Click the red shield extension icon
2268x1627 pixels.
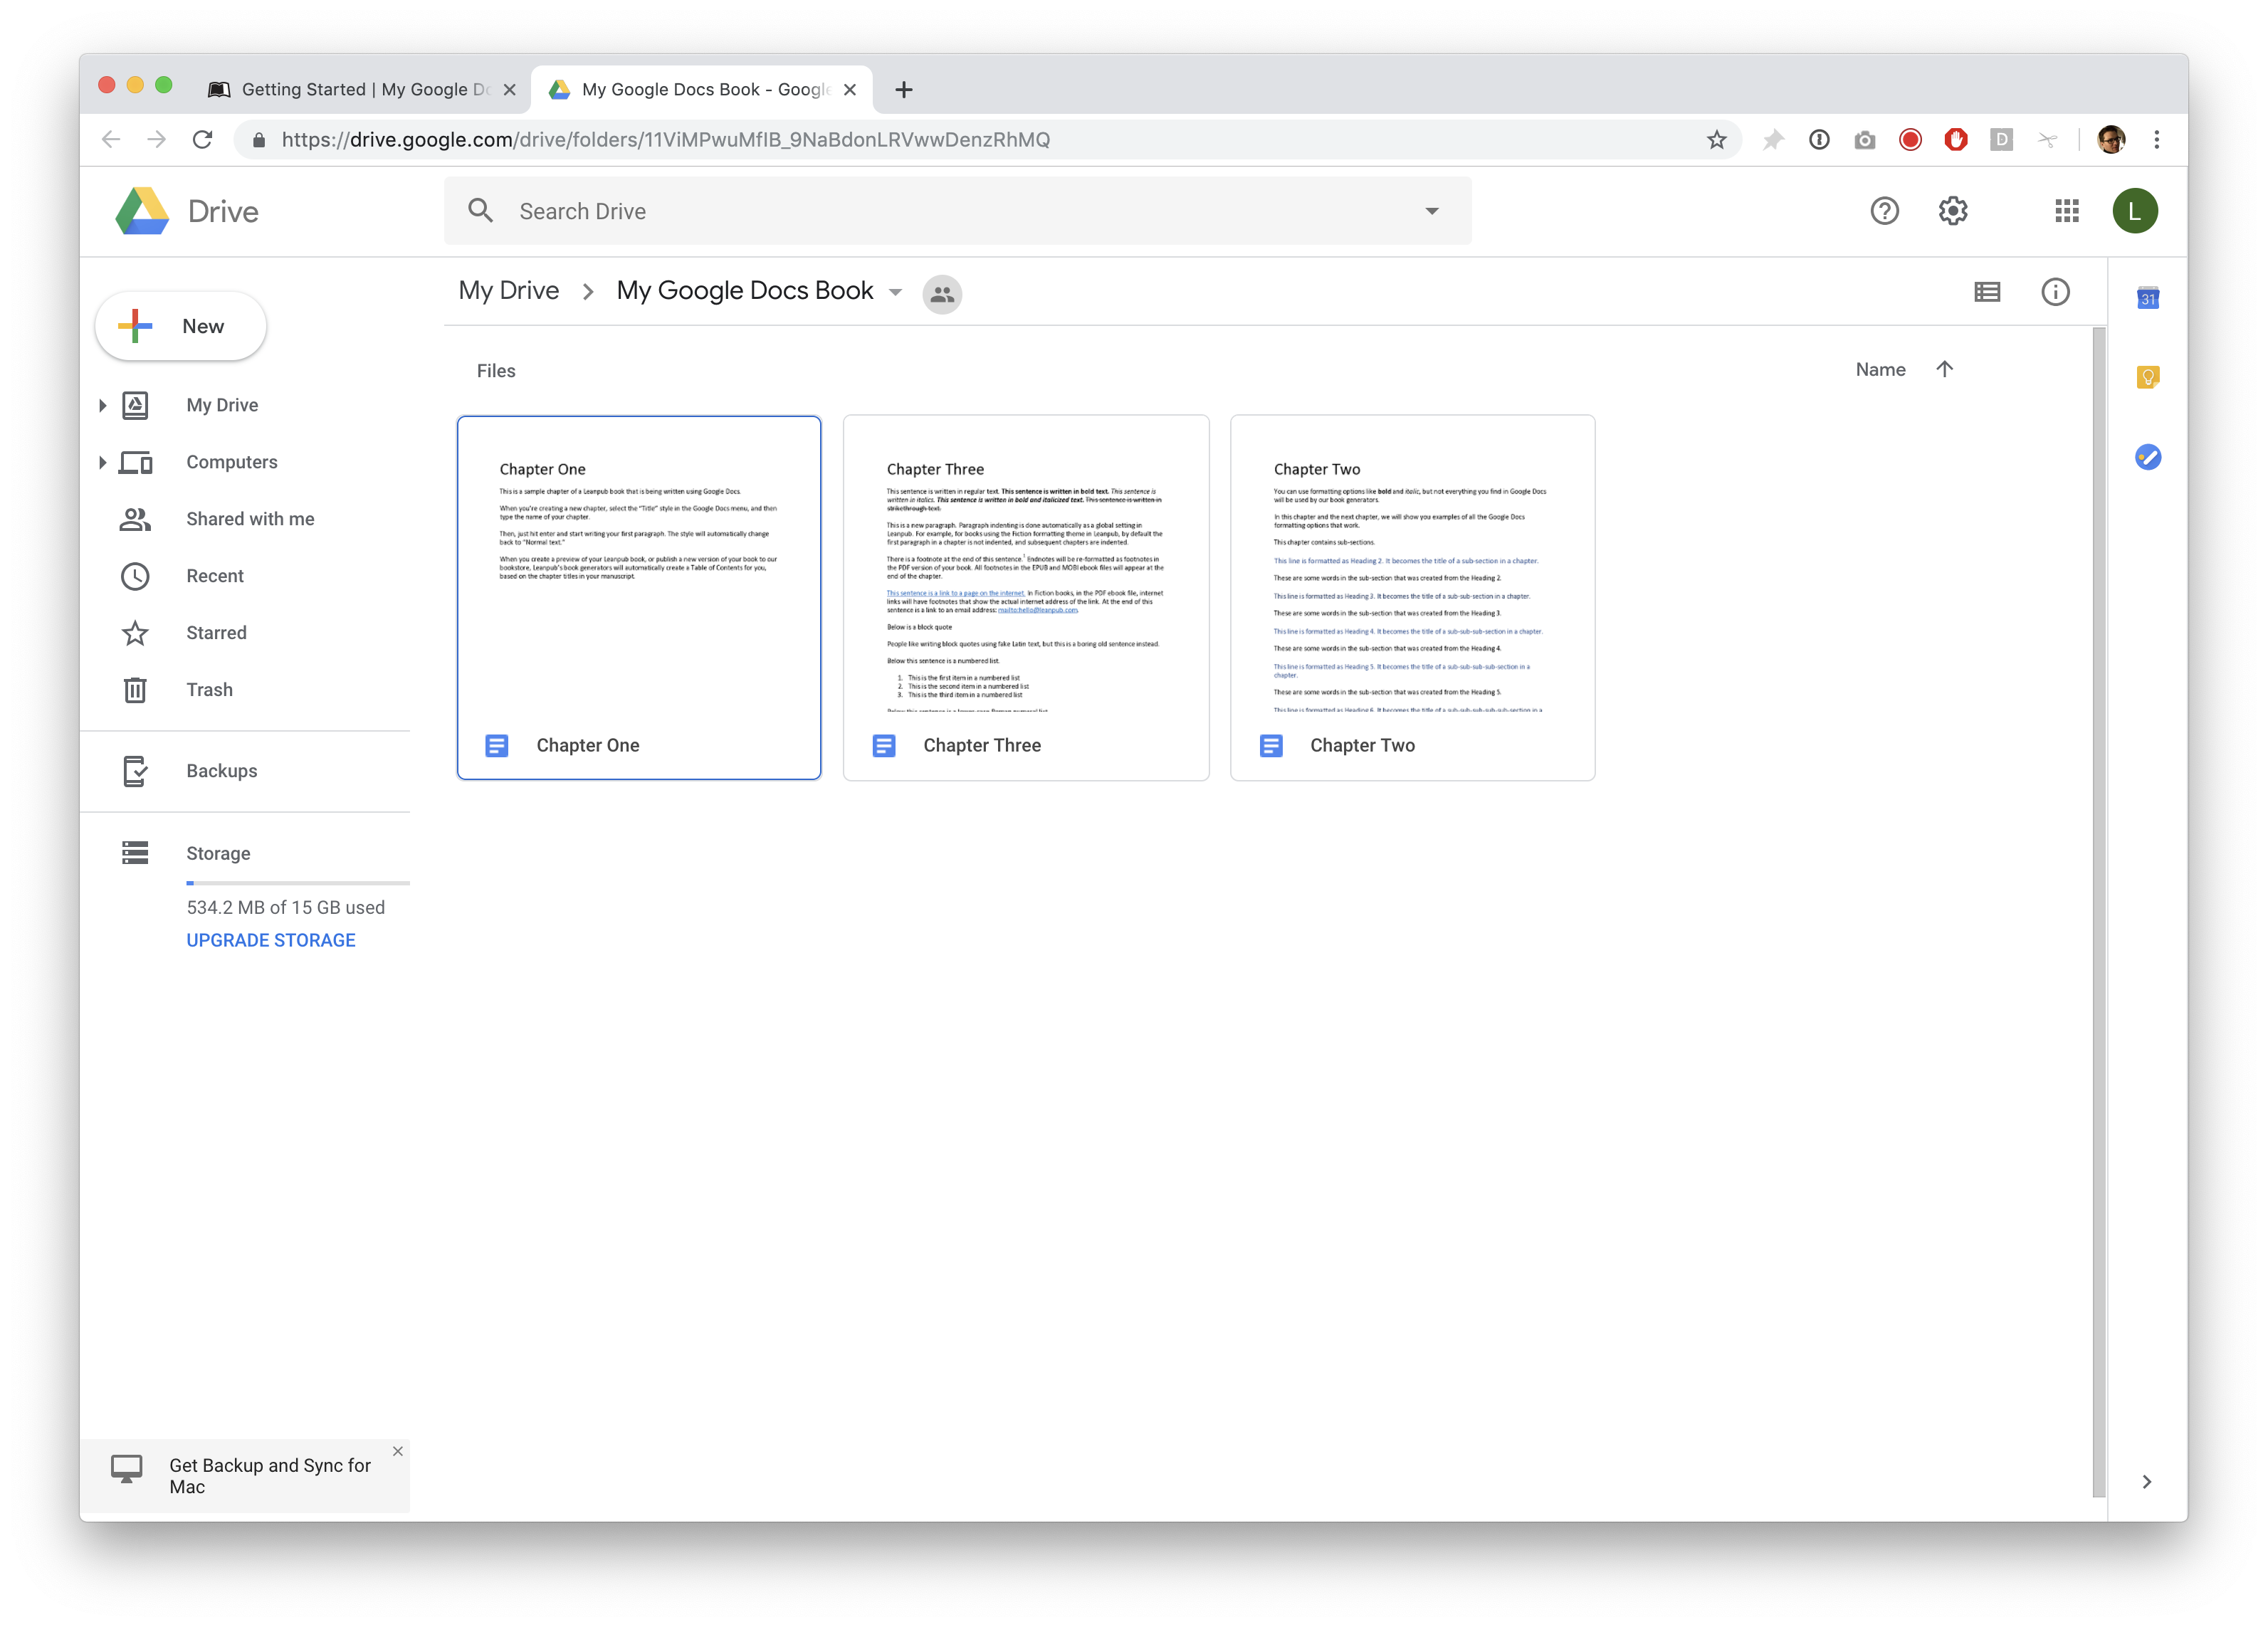(1956, 140)
